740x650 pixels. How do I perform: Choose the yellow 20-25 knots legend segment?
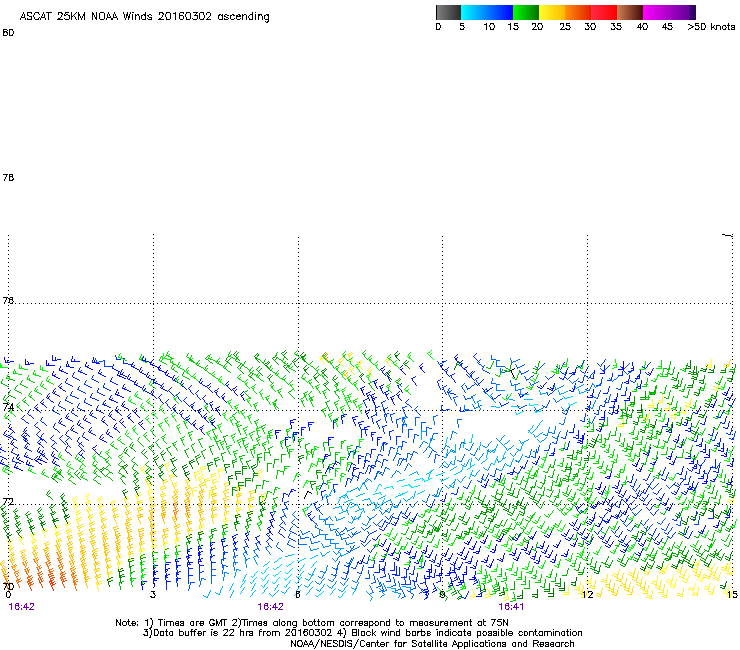coord(552,12)
